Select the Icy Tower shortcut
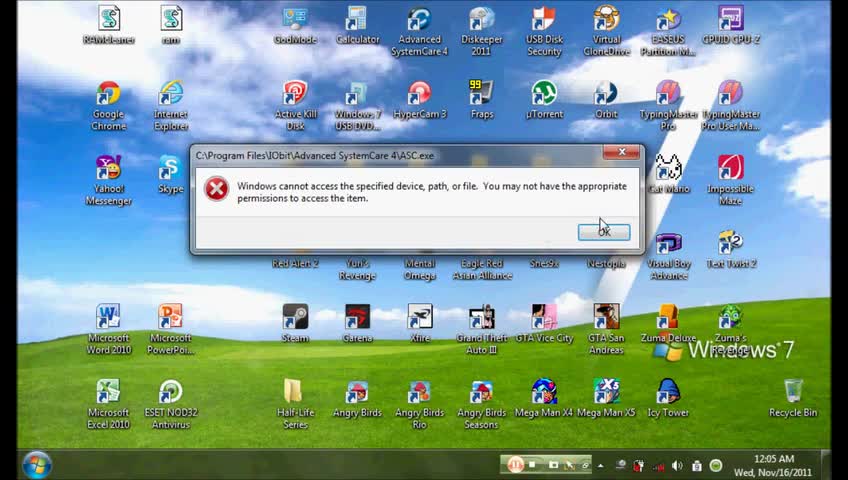 click(x=668, y=398)
